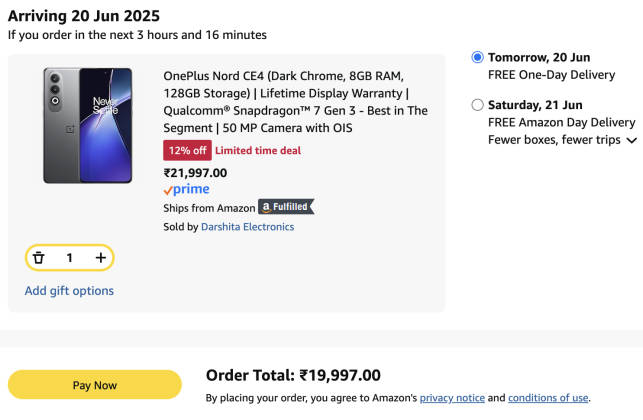Click the red 12% off badge

(x=186, y=150)
